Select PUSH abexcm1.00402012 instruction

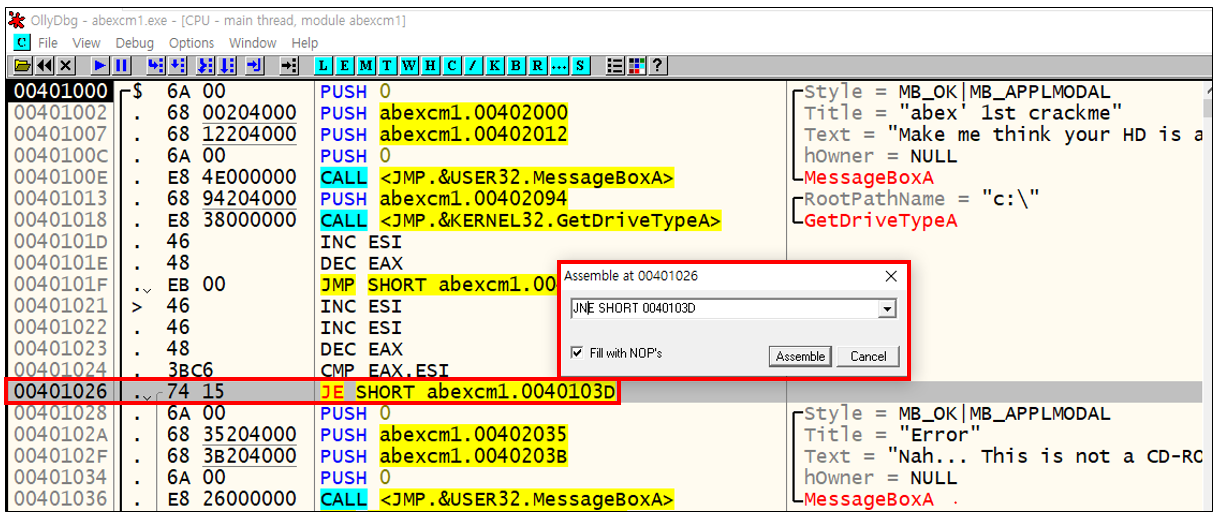pyautogui.click(x=444, y=134)
